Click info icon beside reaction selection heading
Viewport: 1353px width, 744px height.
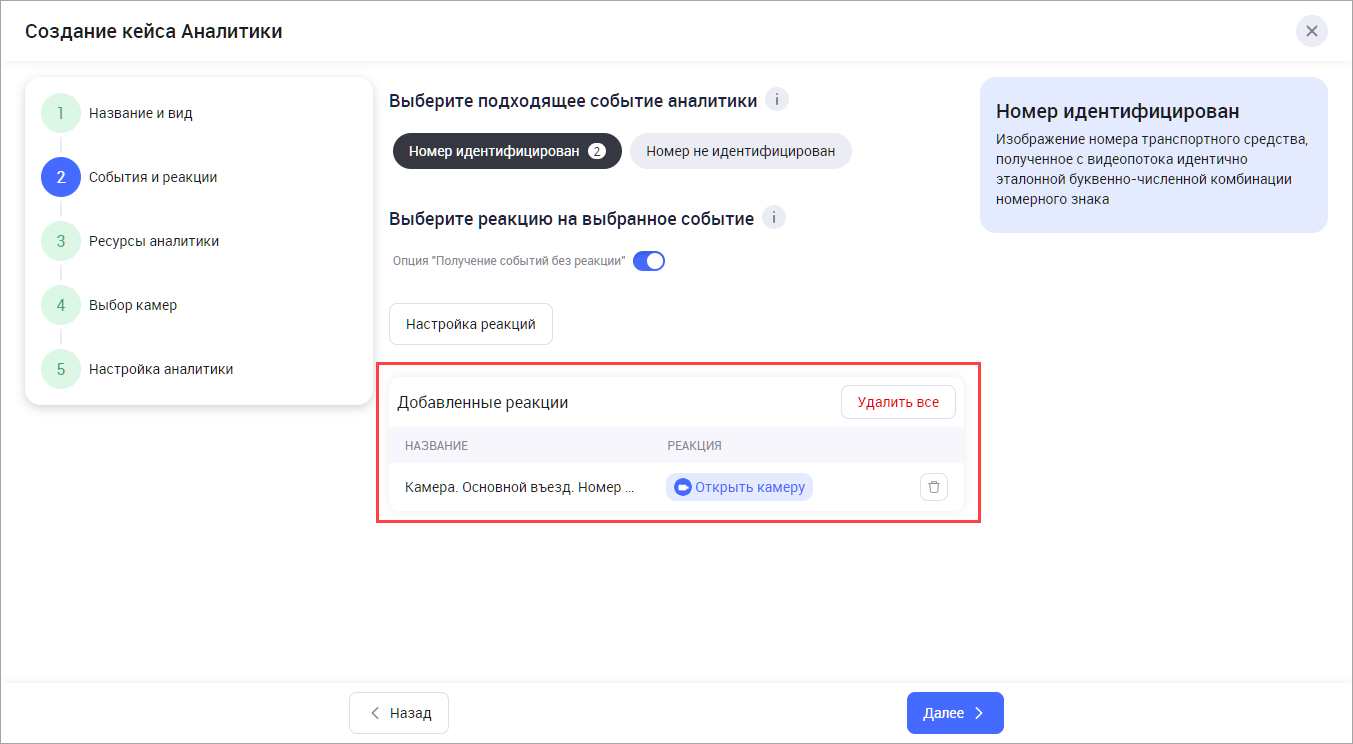(x=773, y=218)
